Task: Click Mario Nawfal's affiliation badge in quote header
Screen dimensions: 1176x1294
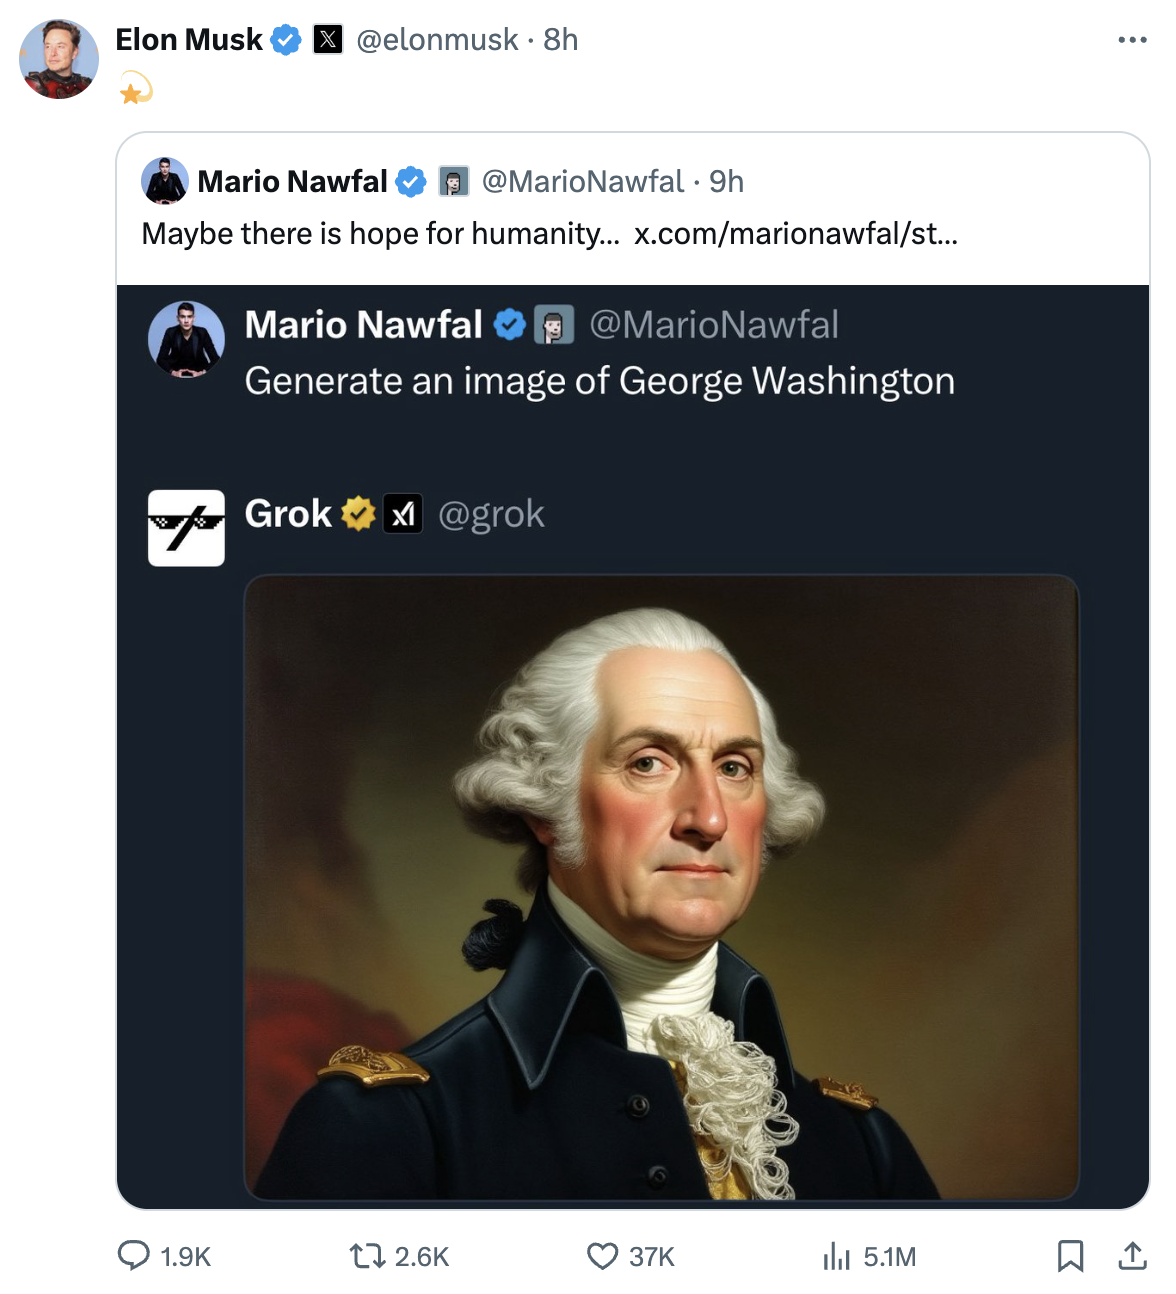Action: [454, 181]
